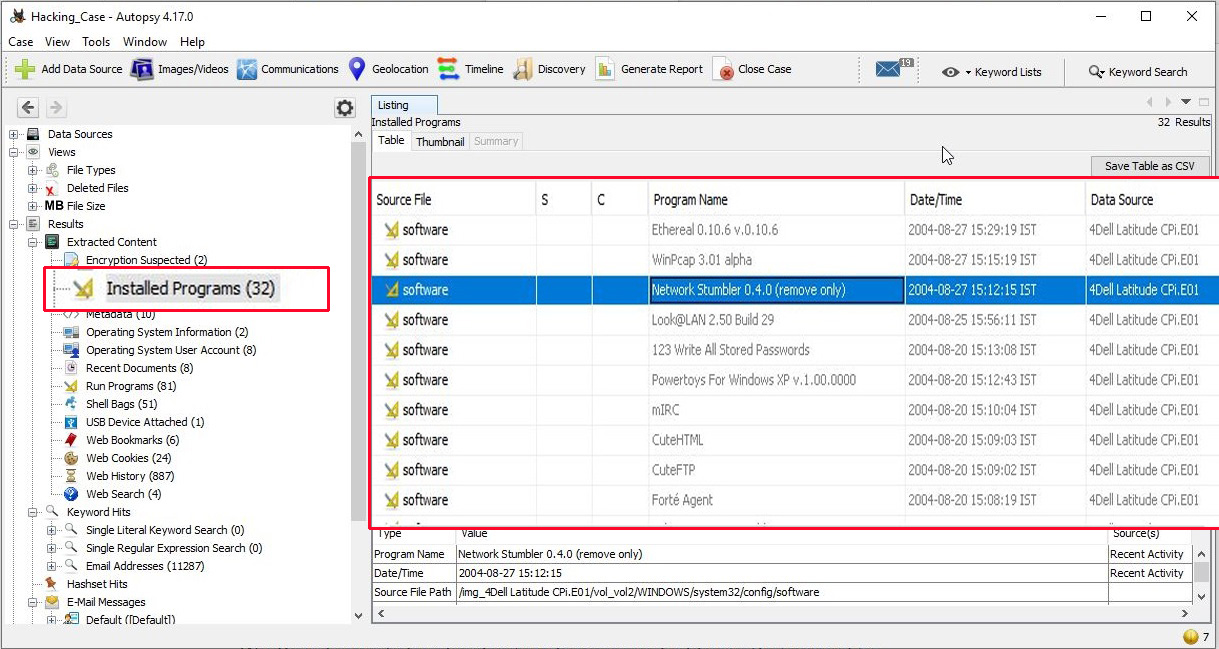Expand the Deleted Files node

coord(33,188)
